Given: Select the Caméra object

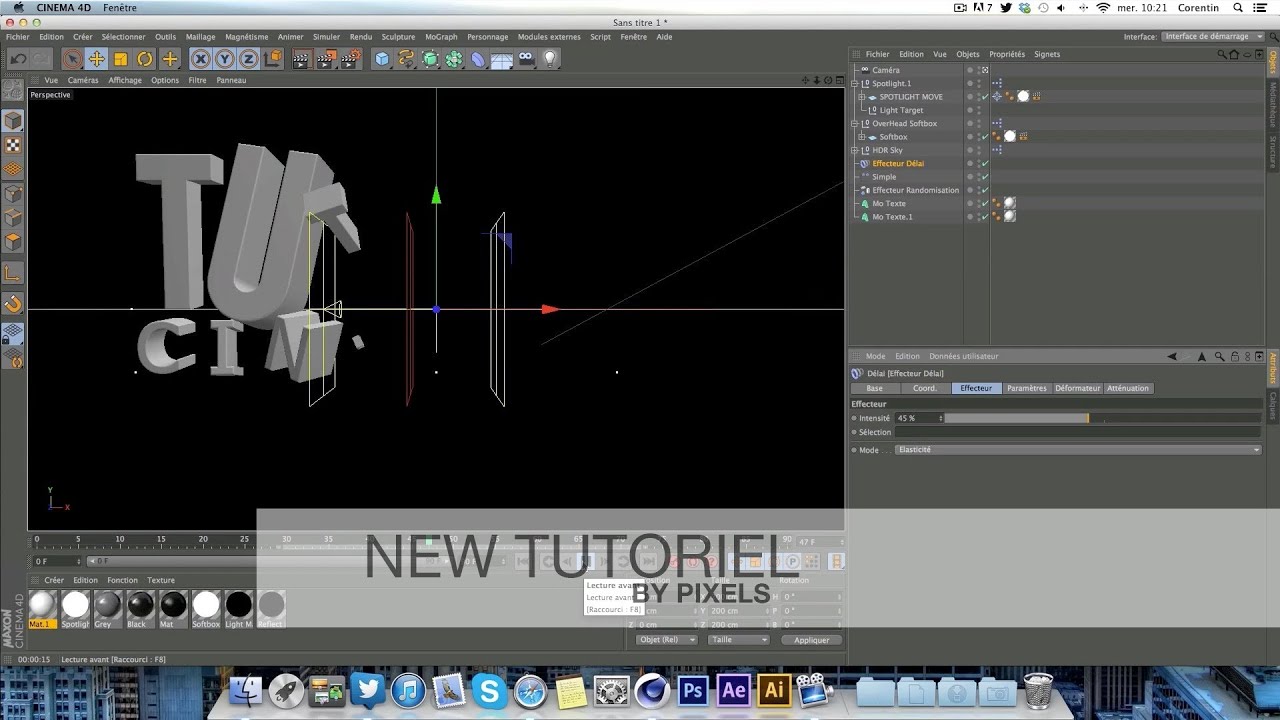Looking at the screenshot, I should [x=886, y=70].
